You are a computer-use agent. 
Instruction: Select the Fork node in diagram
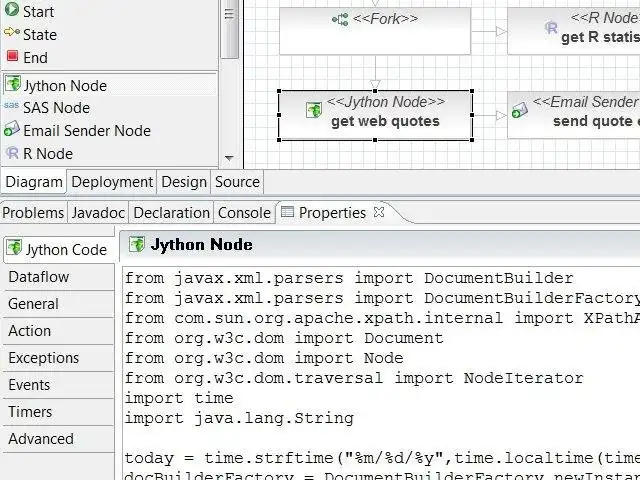[x=375, y=31]
